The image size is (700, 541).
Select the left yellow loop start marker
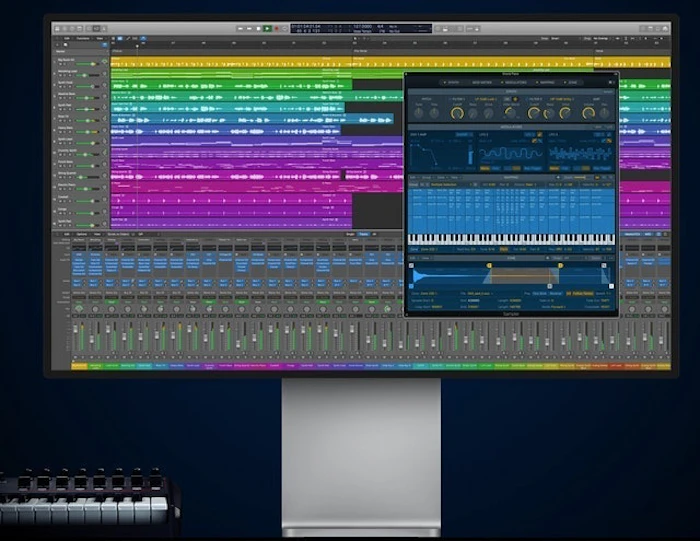click(x=489, y=266)
